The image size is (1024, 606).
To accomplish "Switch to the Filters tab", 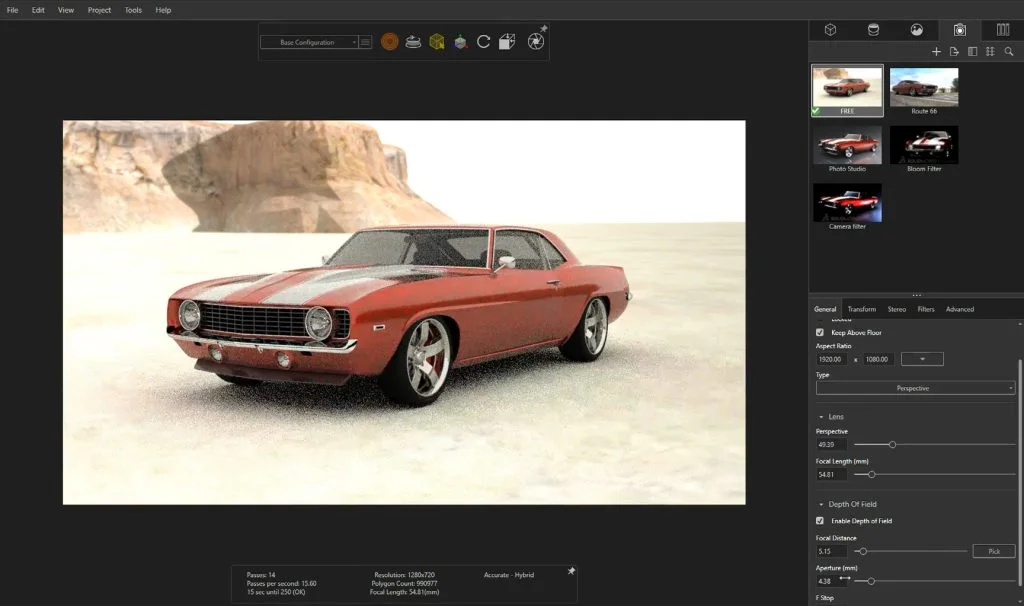I will 926,309.
